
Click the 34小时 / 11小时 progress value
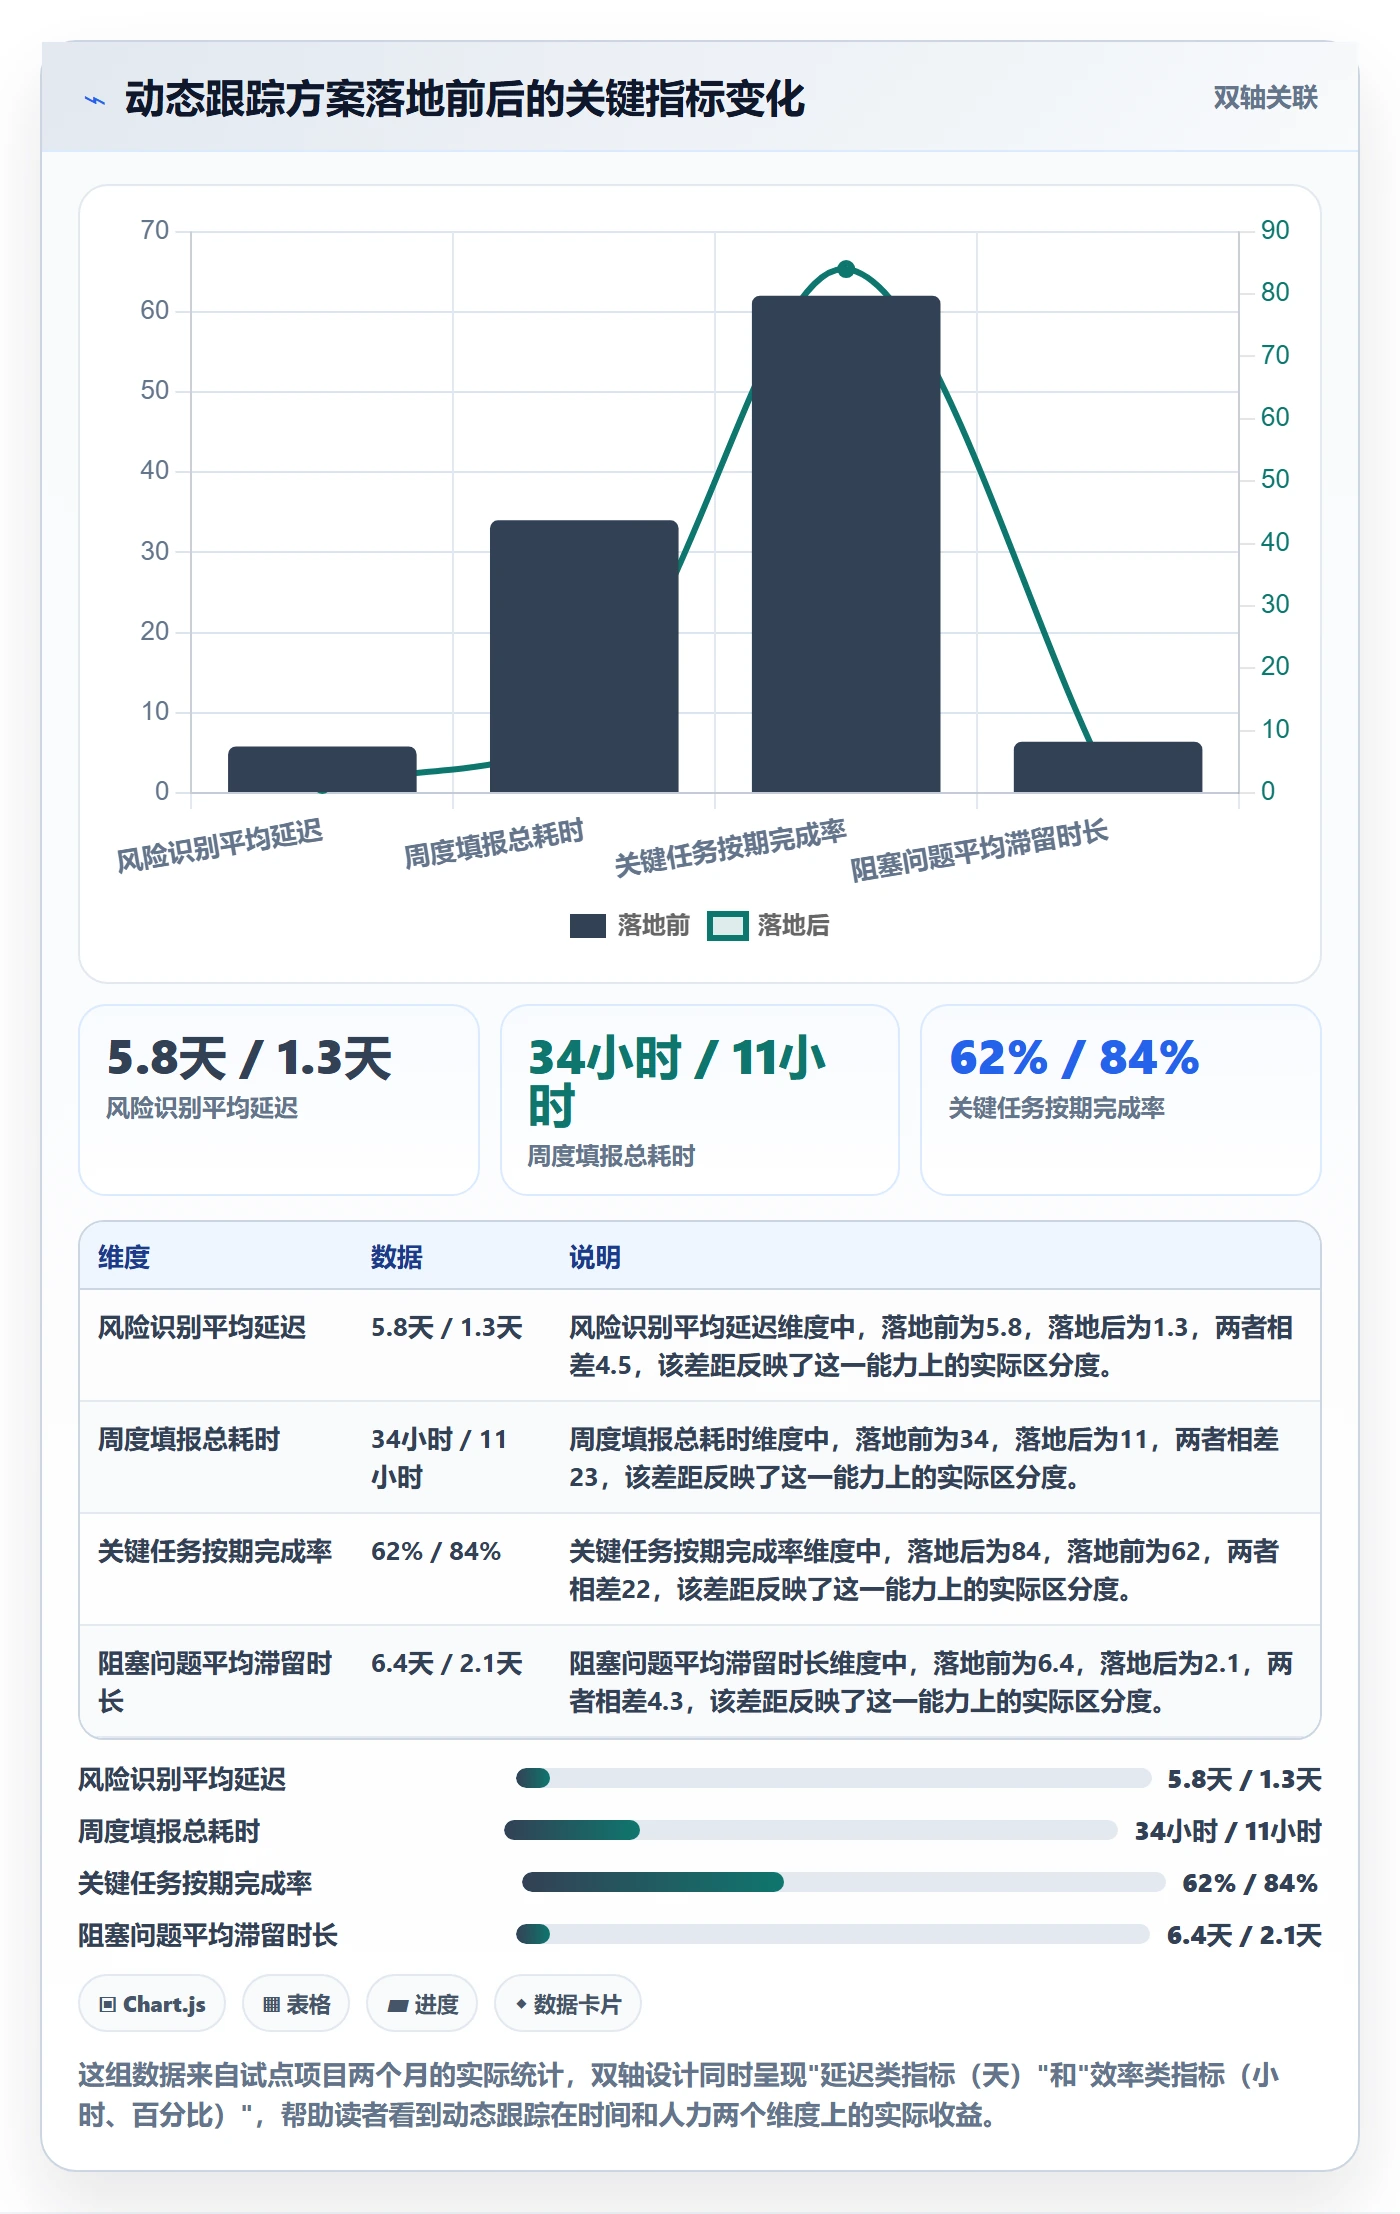pos(1228,1831)
